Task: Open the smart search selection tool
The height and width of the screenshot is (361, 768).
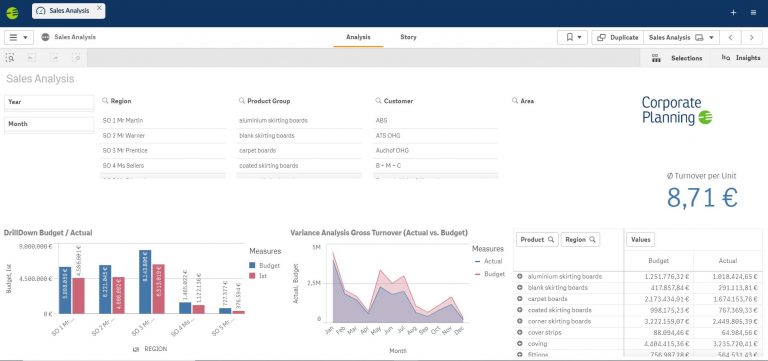Action: point(10,58)
